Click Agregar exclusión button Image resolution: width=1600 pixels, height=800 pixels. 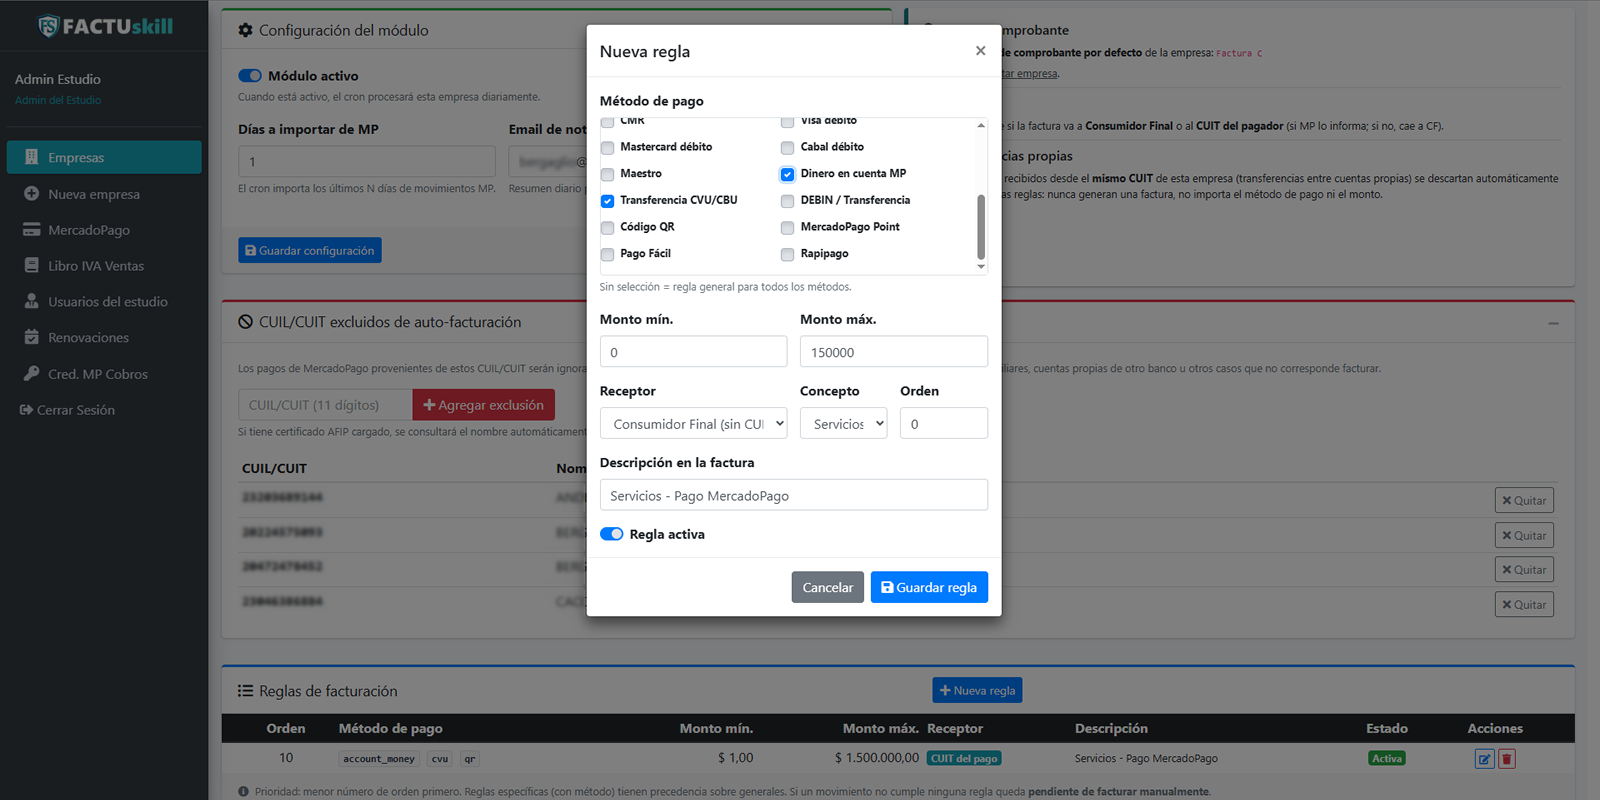(x=484, y=405)
